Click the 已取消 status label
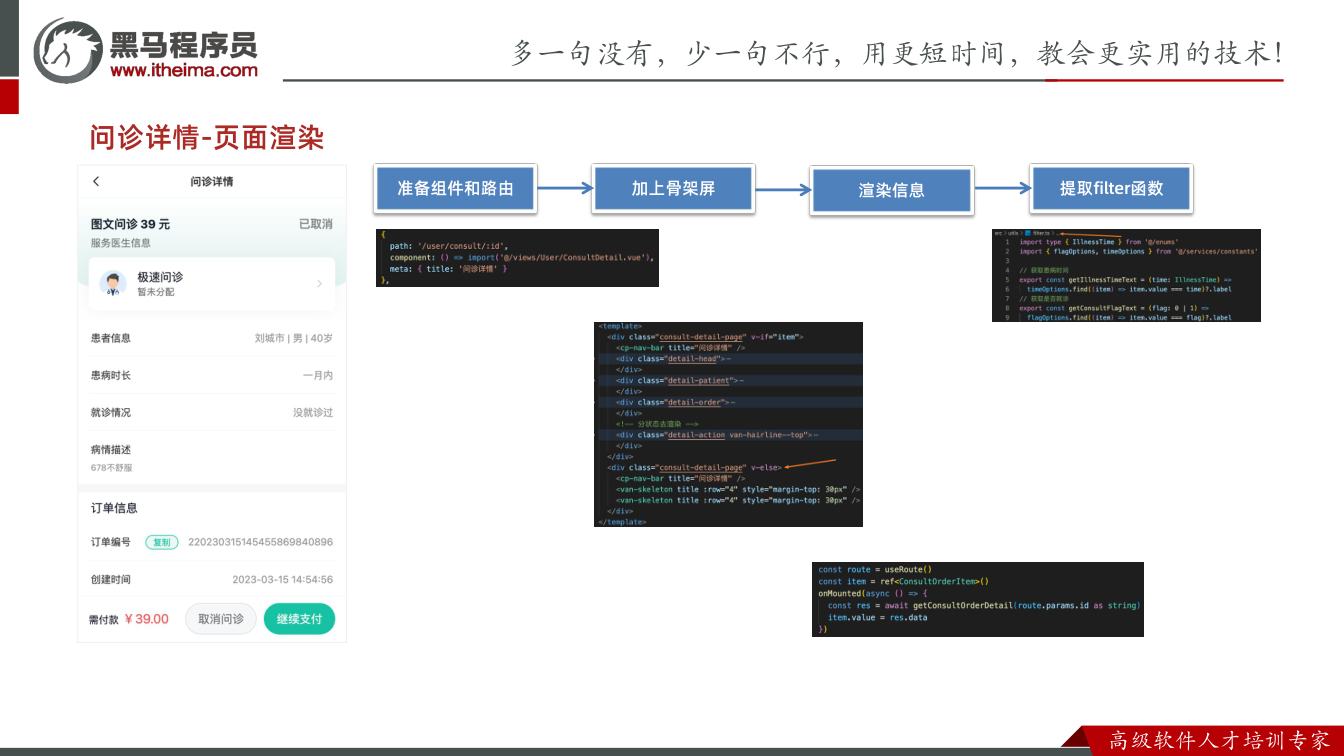 (316, 224)
